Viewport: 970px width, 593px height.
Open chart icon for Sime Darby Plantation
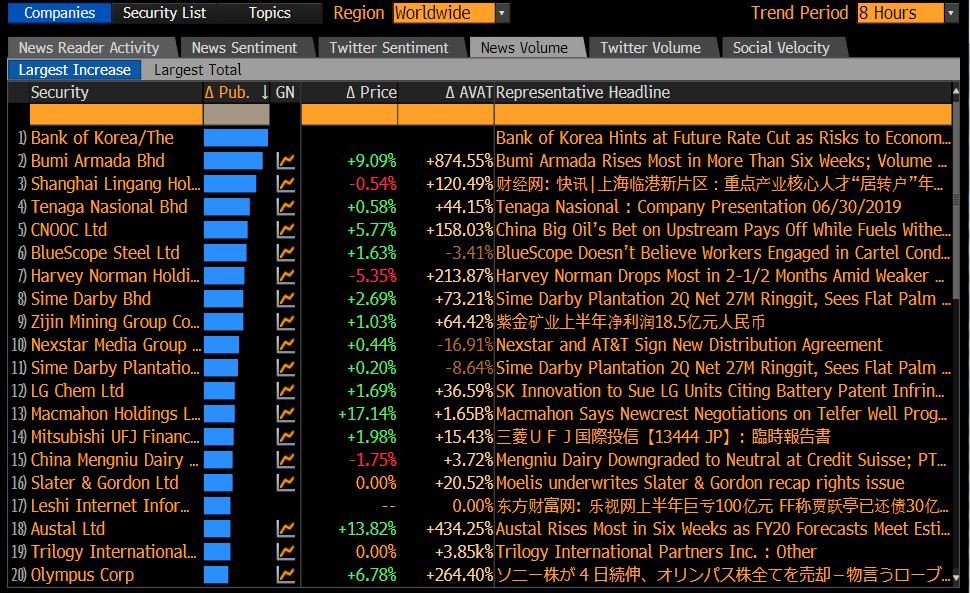pos(285,367)
